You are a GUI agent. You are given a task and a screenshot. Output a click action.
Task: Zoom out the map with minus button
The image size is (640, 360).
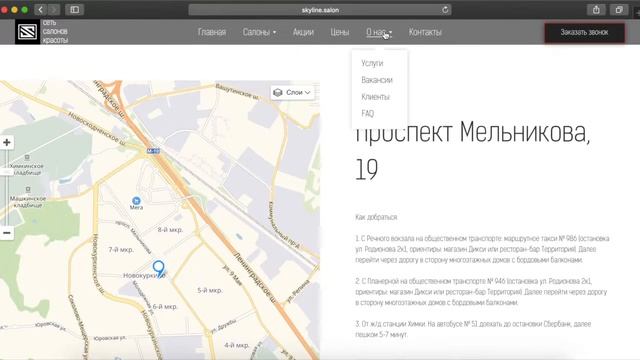tap(7, 233)
